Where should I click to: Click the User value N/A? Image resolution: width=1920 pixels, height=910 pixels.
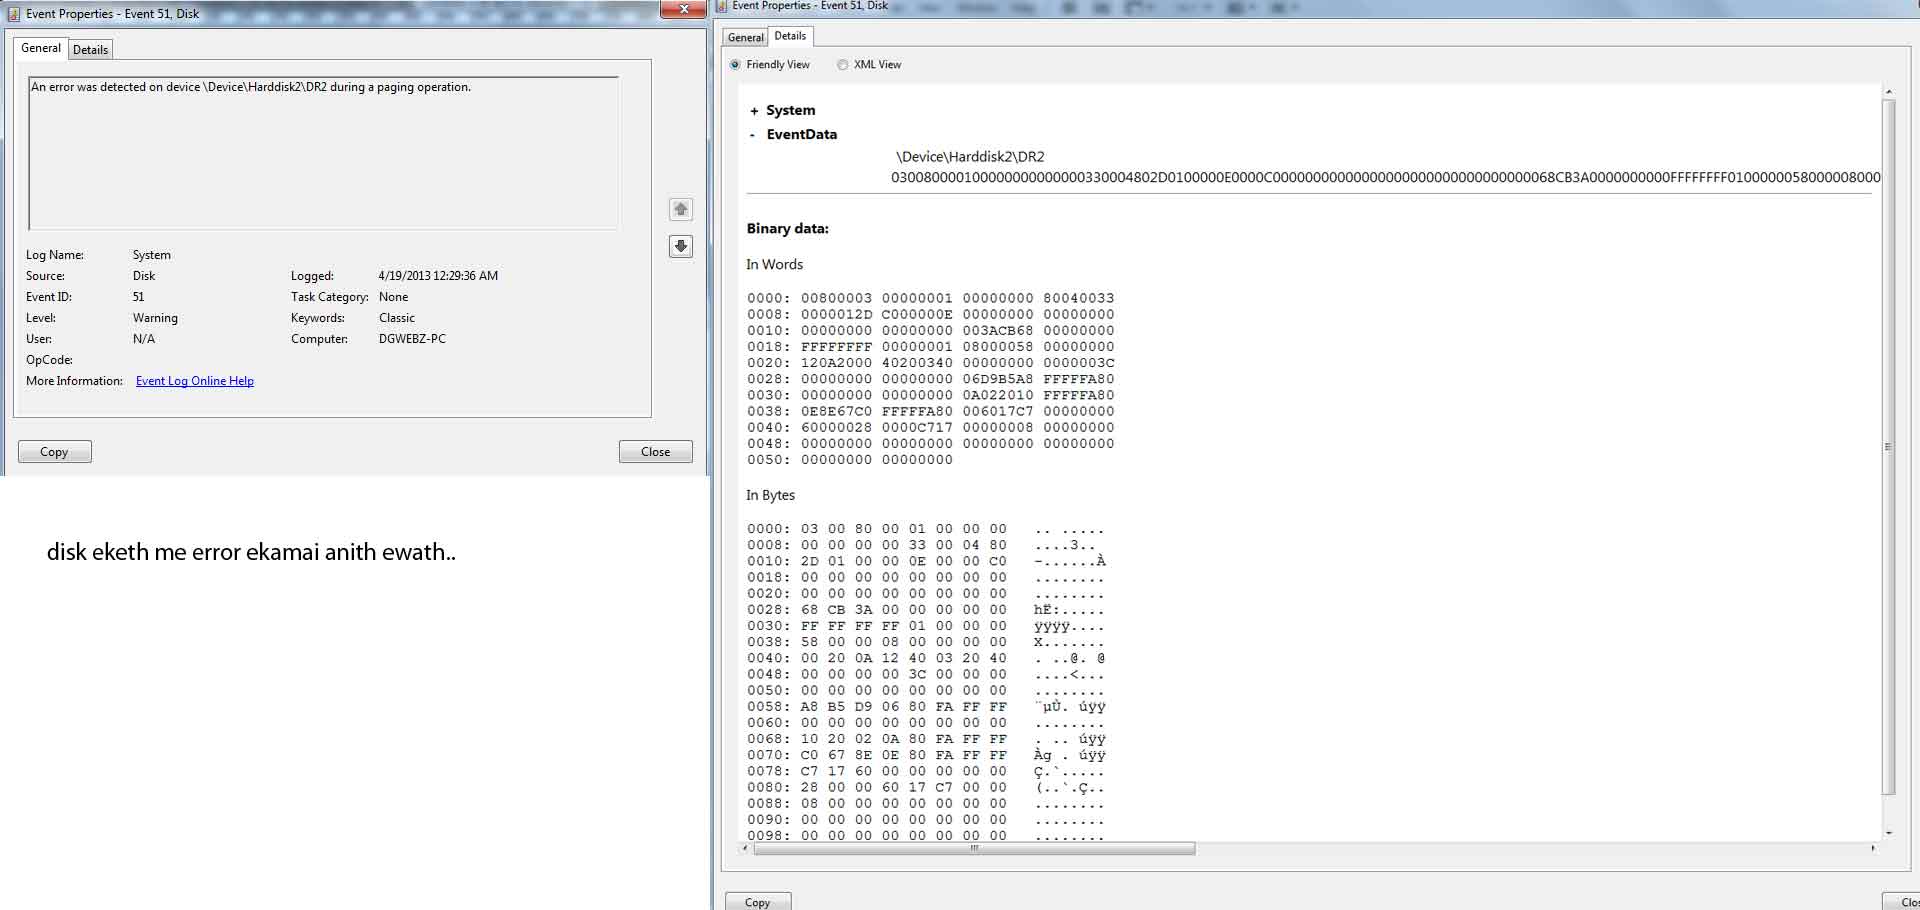click(x=144, y=339)
